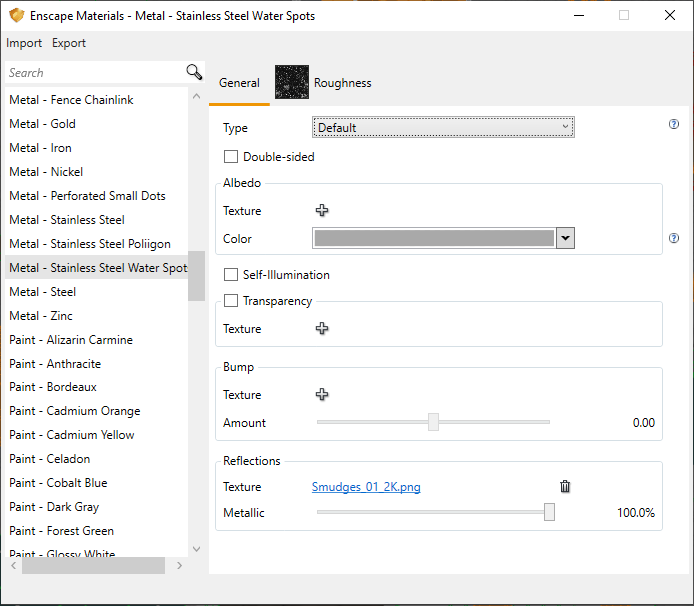Click the material list vertical scrollbar thumb
The image size is (694, 606).
196,276
